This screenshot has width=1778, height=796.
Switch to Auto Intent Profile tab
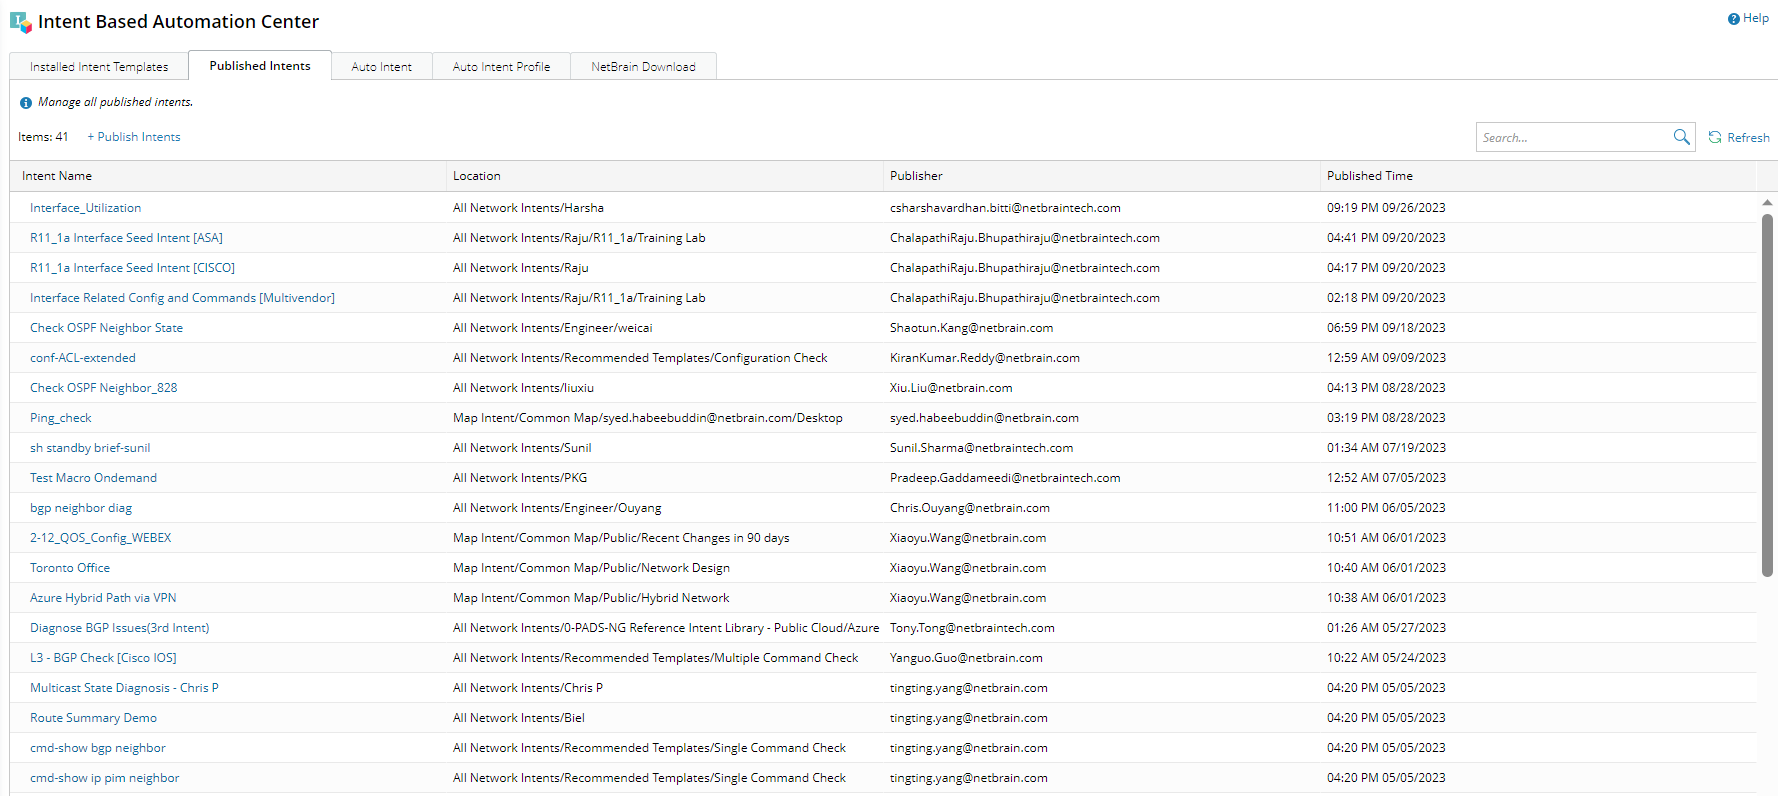501,67
